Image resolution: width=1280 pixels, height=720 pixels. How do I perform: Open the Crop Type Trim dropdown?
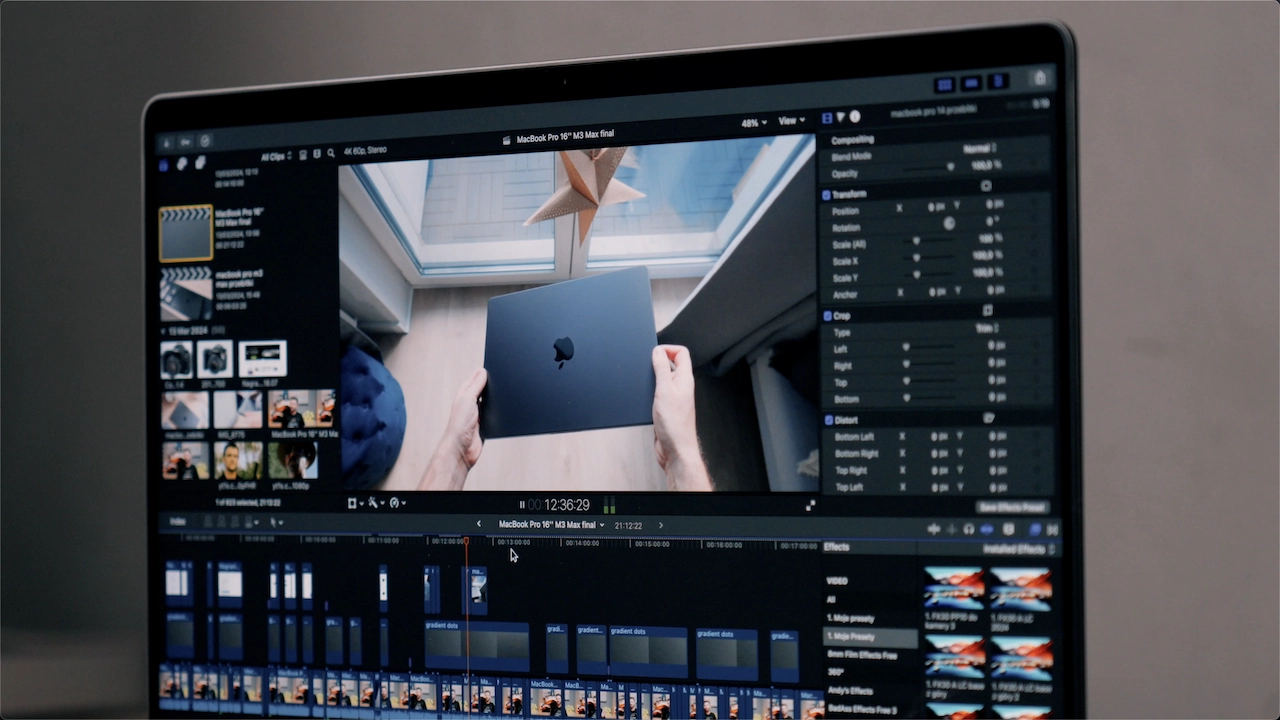click(987, 328)
